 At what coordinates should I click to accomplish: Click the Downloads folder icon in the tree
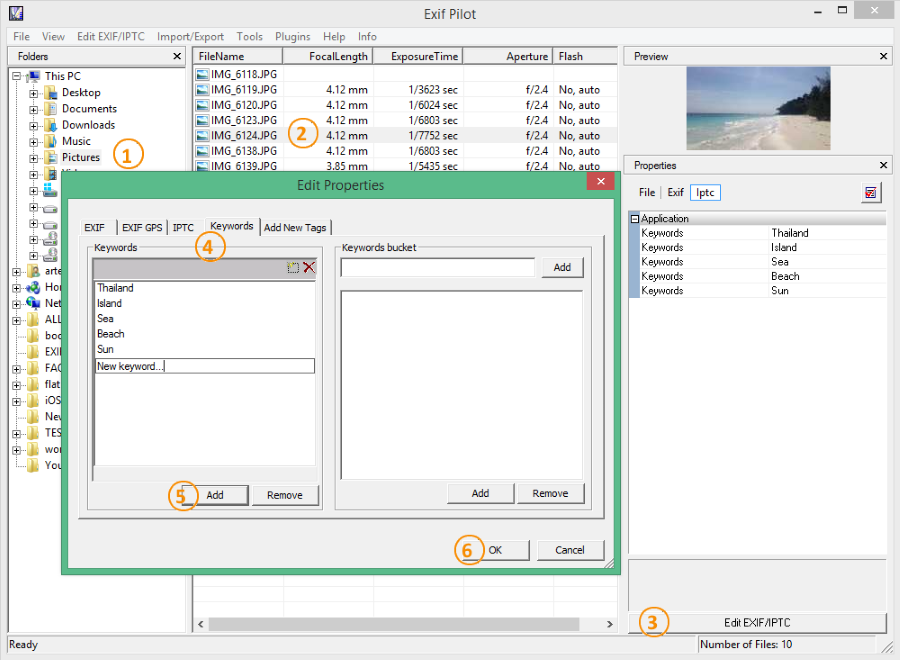click(x=51, y=125)
